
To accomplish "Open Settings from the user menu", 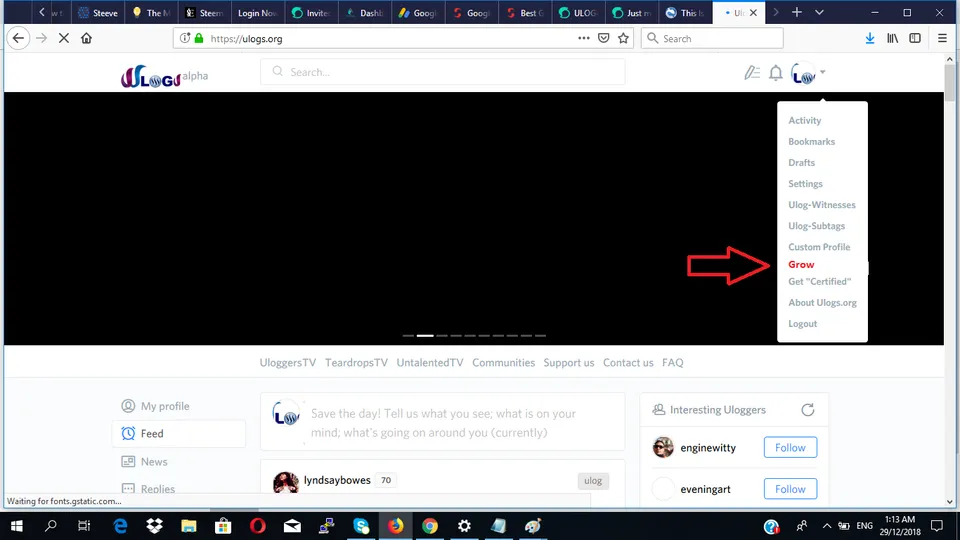I will 805,184.
